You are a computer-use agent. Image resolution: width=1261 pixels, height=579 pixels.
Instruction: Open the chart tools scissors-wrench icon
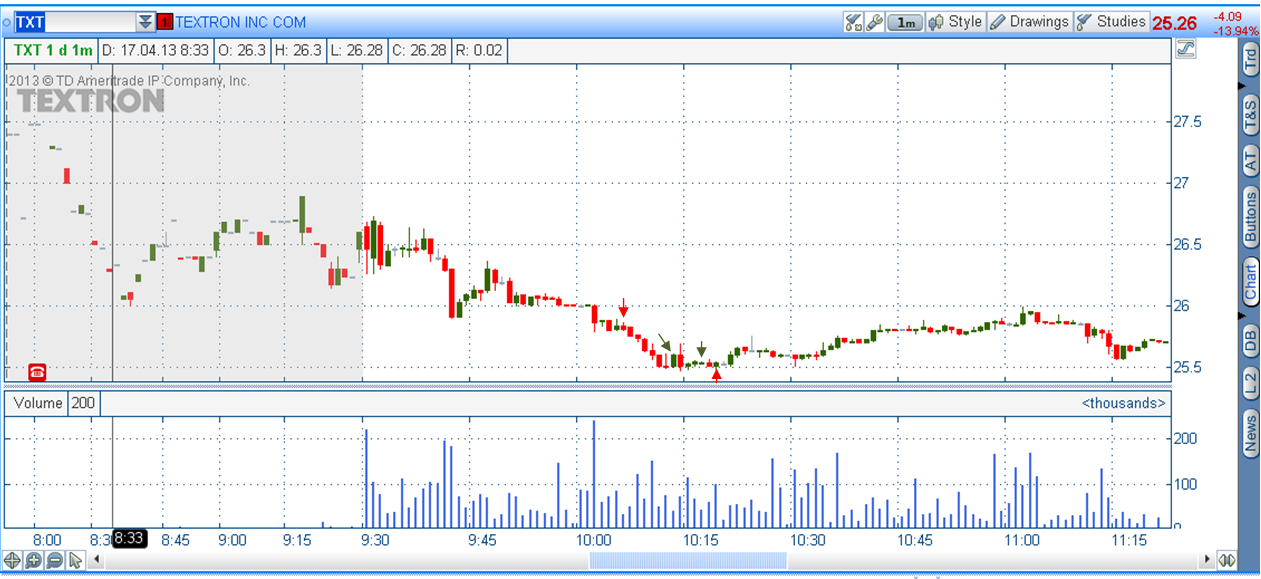[x=853, y=22]
